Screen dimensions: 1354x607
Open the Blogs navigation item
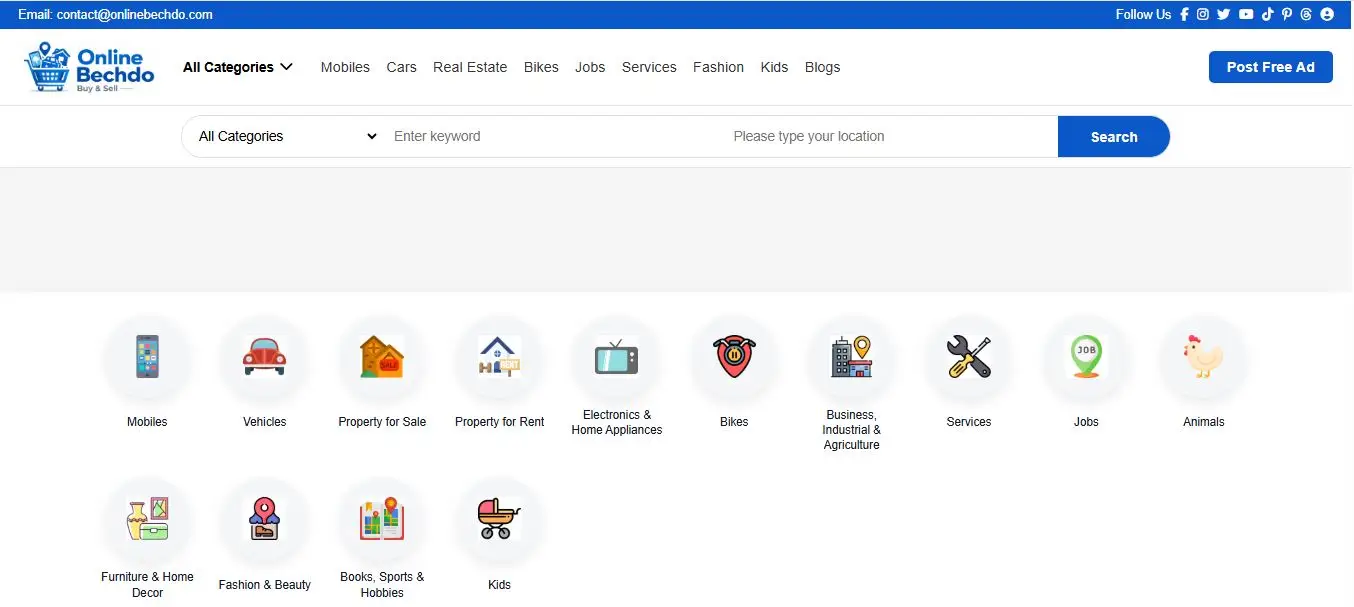click(x=822, y=67)
